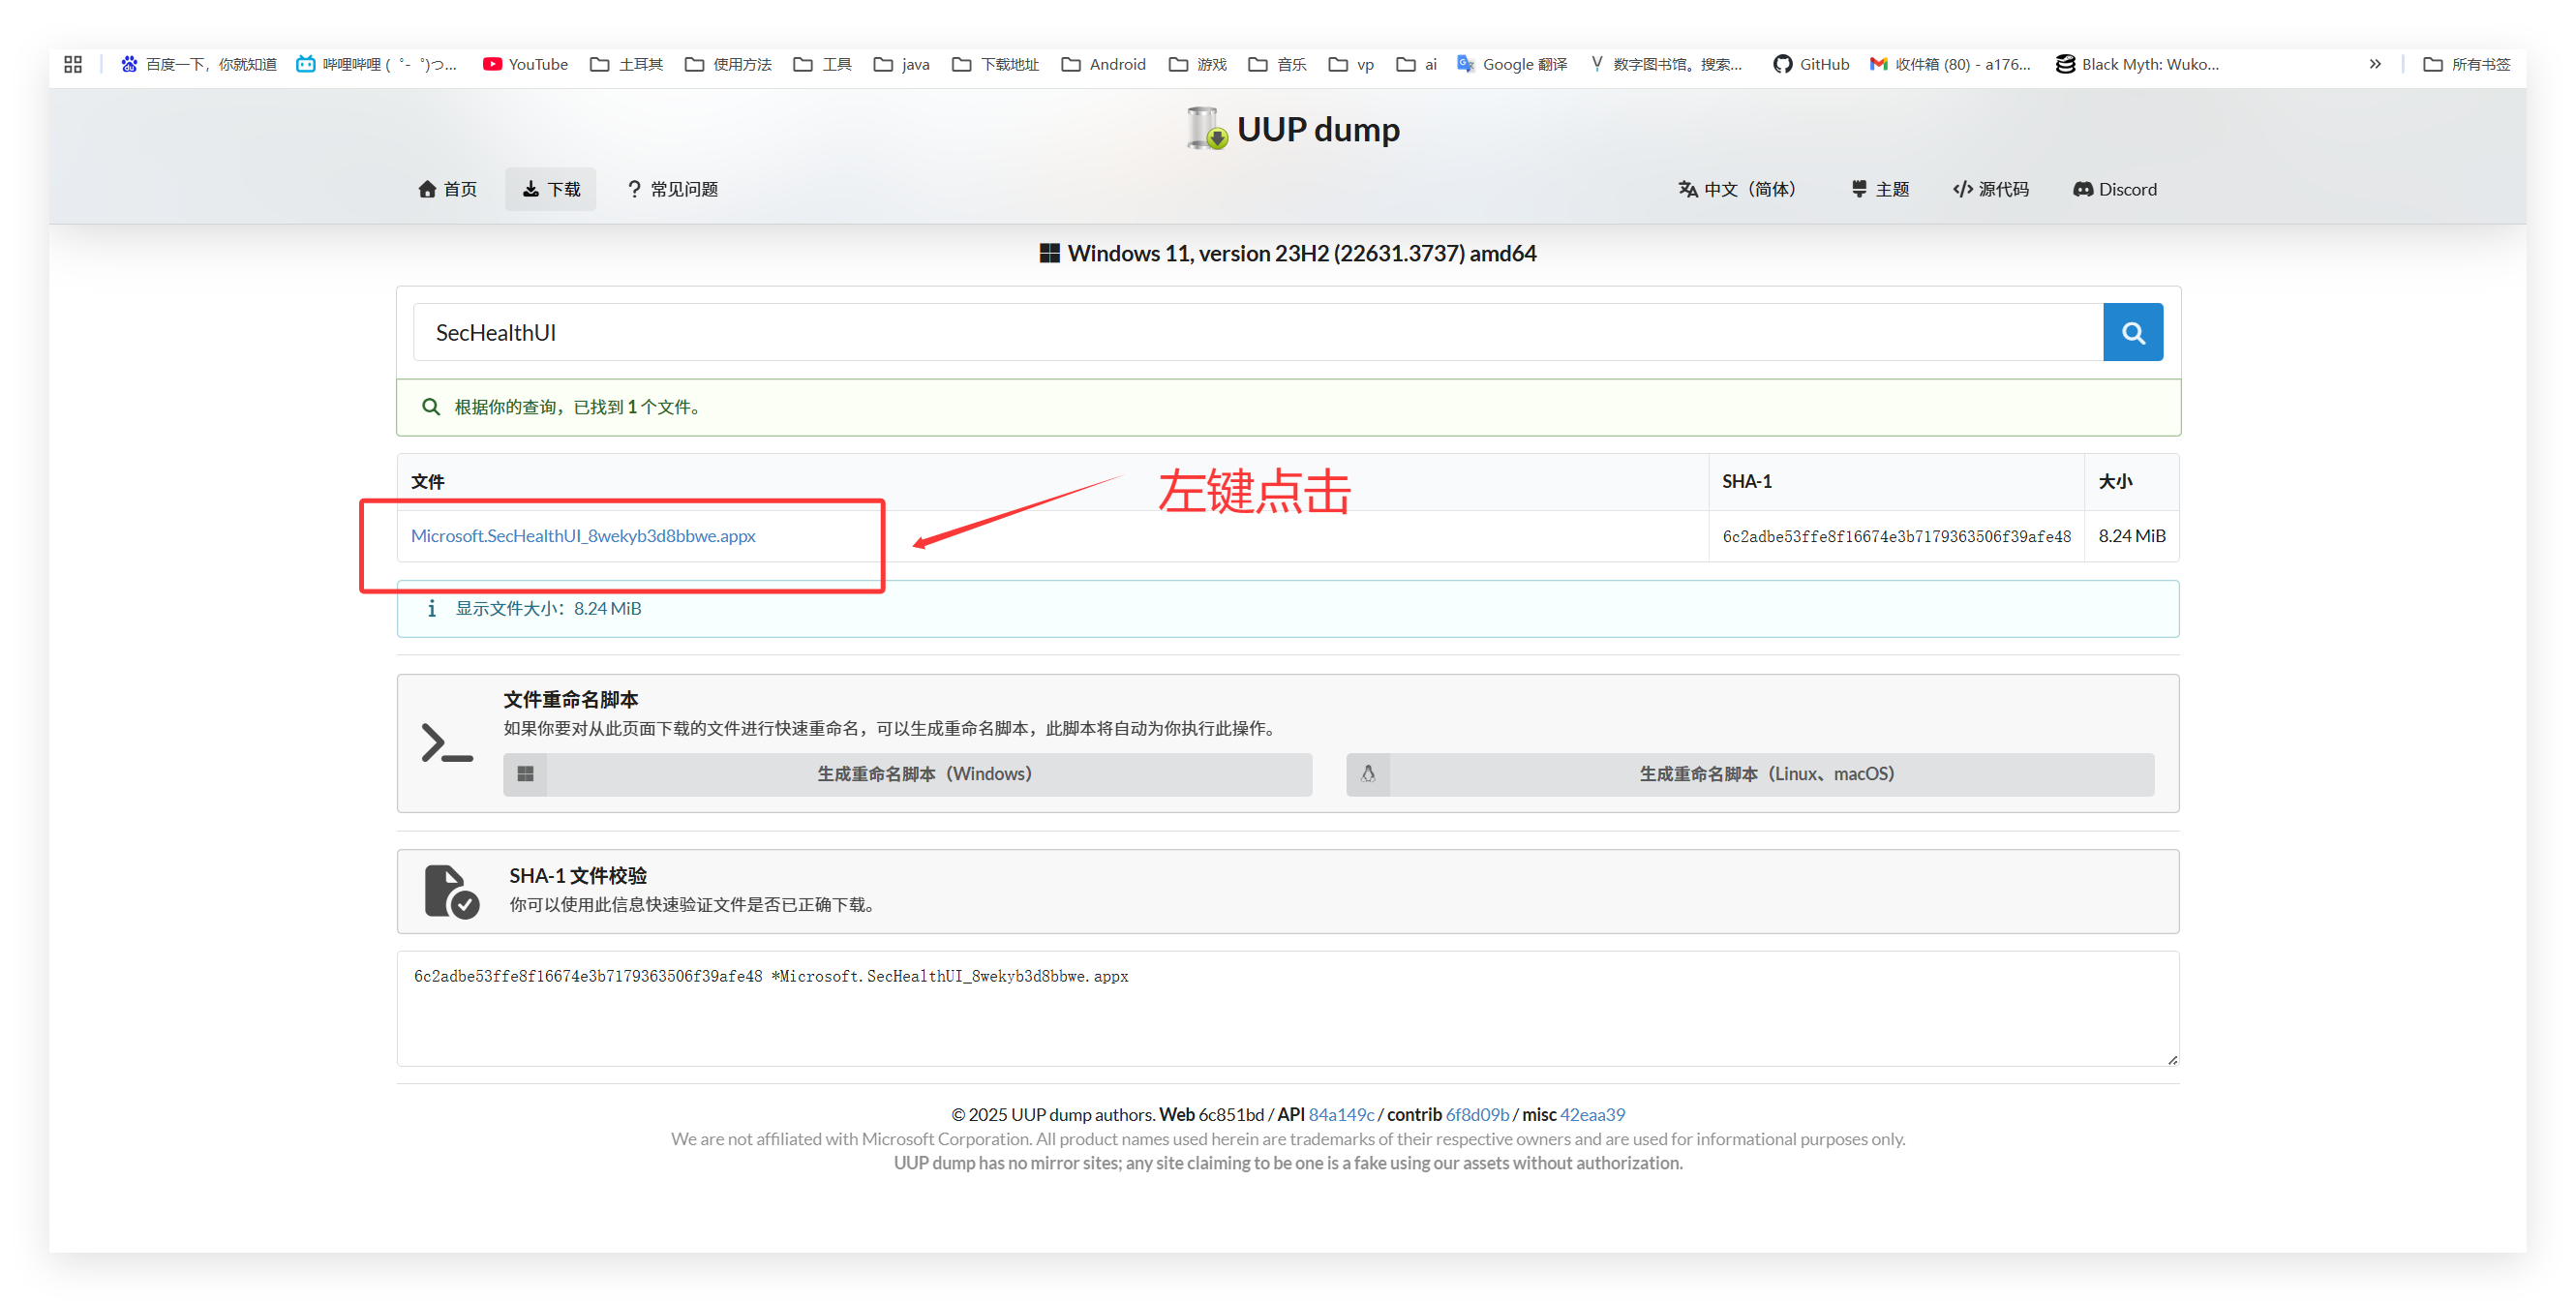Open the GitHub bookmark
This screenshot has height=1302, width=2576.
click(1811, 64)
